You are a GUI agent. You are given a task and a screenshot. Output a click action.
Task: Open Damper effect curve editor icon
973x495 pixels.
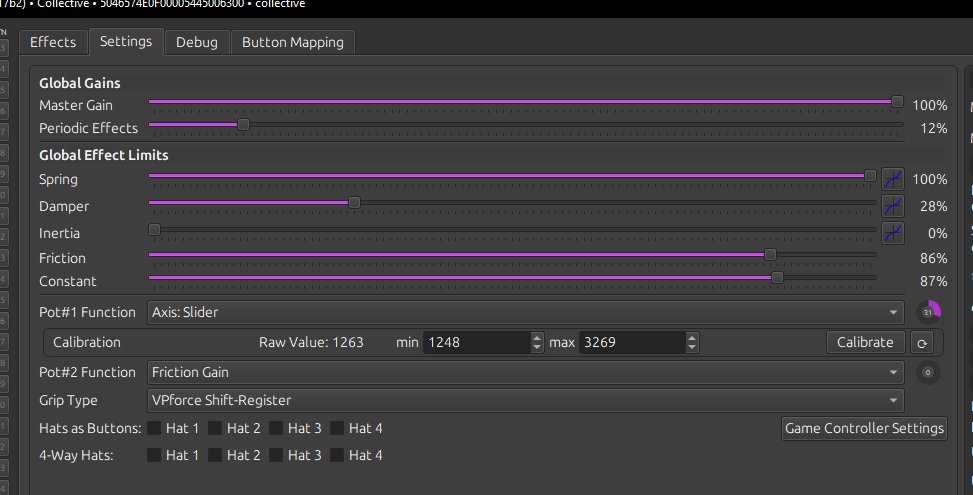893,206
